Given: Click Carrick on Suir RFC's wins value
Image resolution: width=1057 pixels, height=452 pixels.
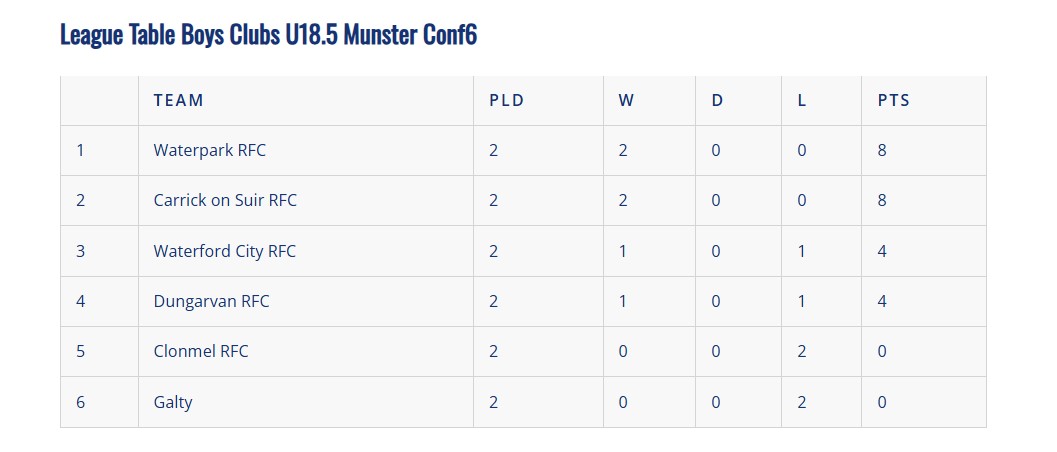Looking at the screenshot, I should pyautogui.click(x=623, y=201).
